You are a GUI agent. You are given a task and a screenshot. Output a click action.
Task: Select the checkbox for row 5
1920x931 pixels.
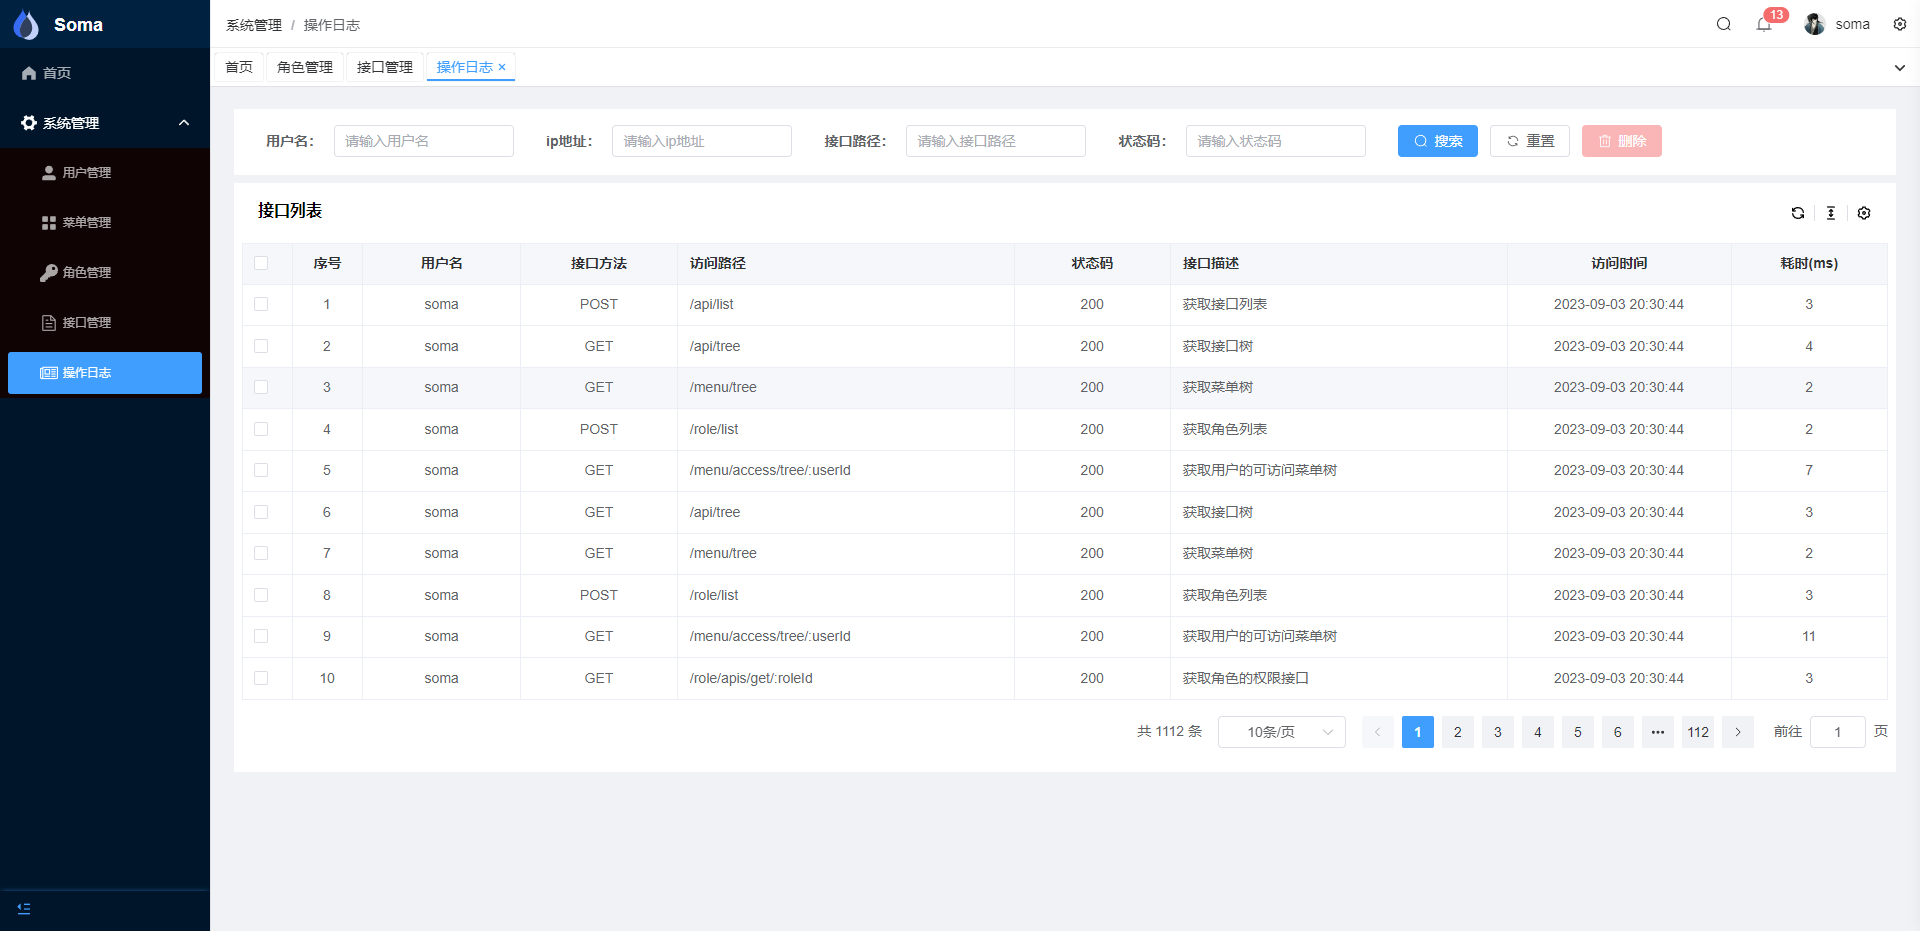261,470
